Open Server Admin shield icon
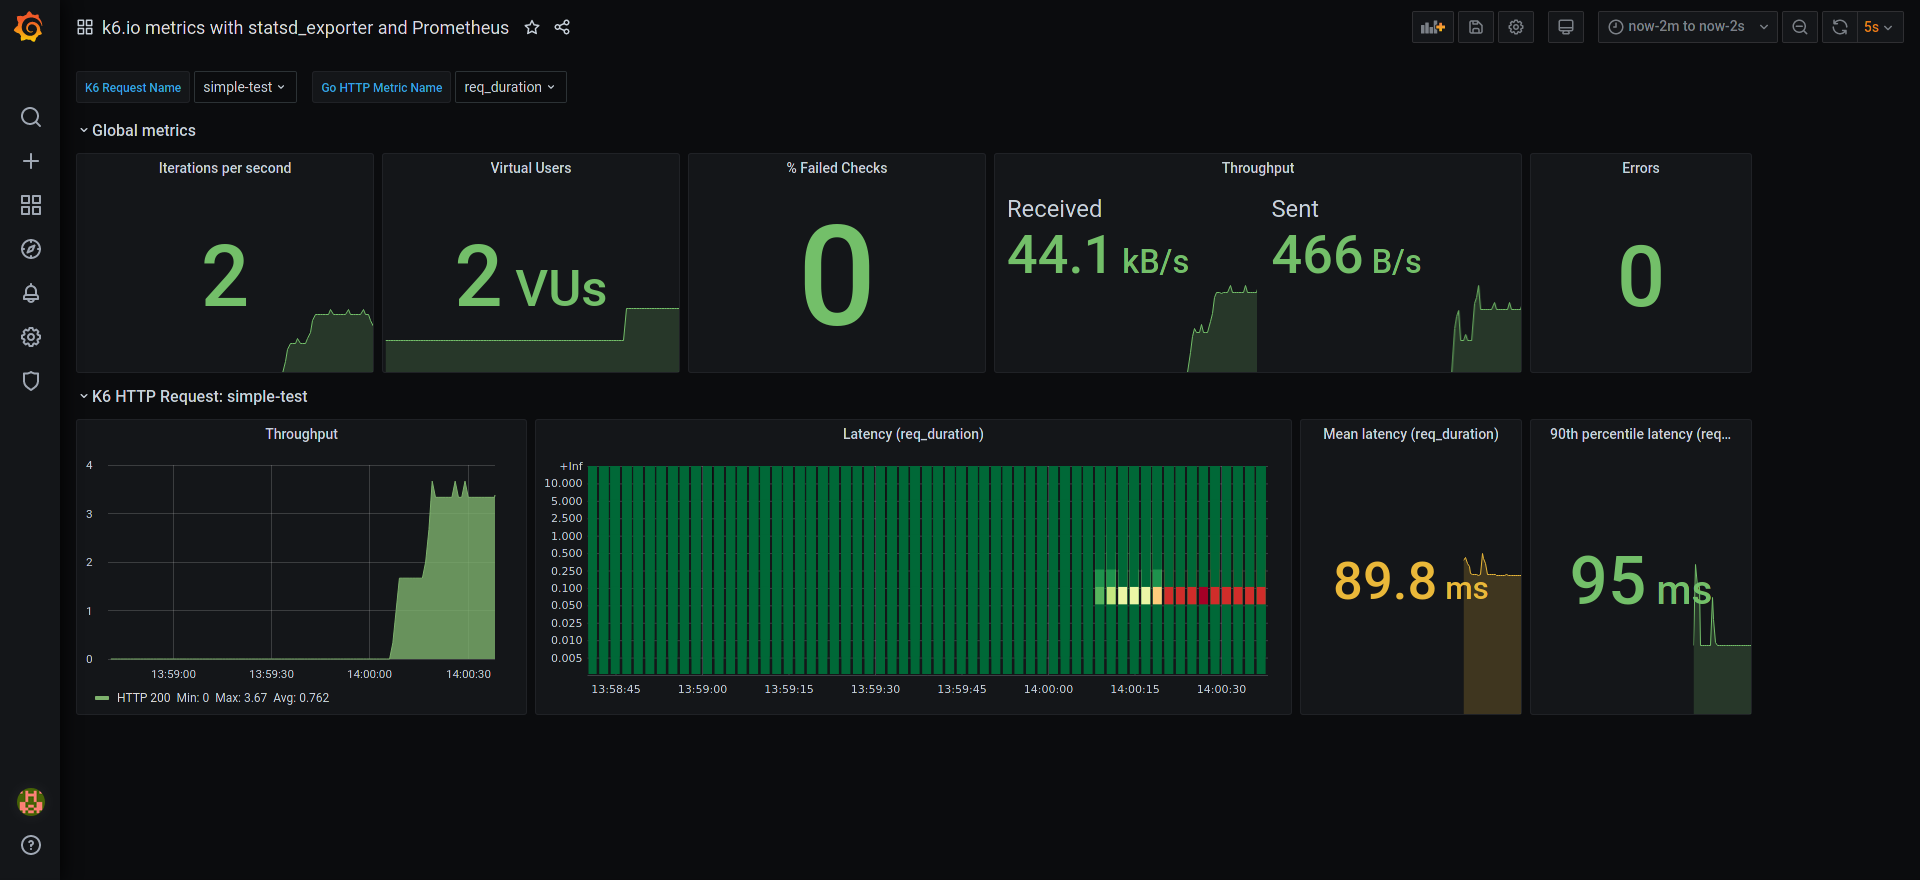This screenshot has height=880, width=1920. (31, 381)
